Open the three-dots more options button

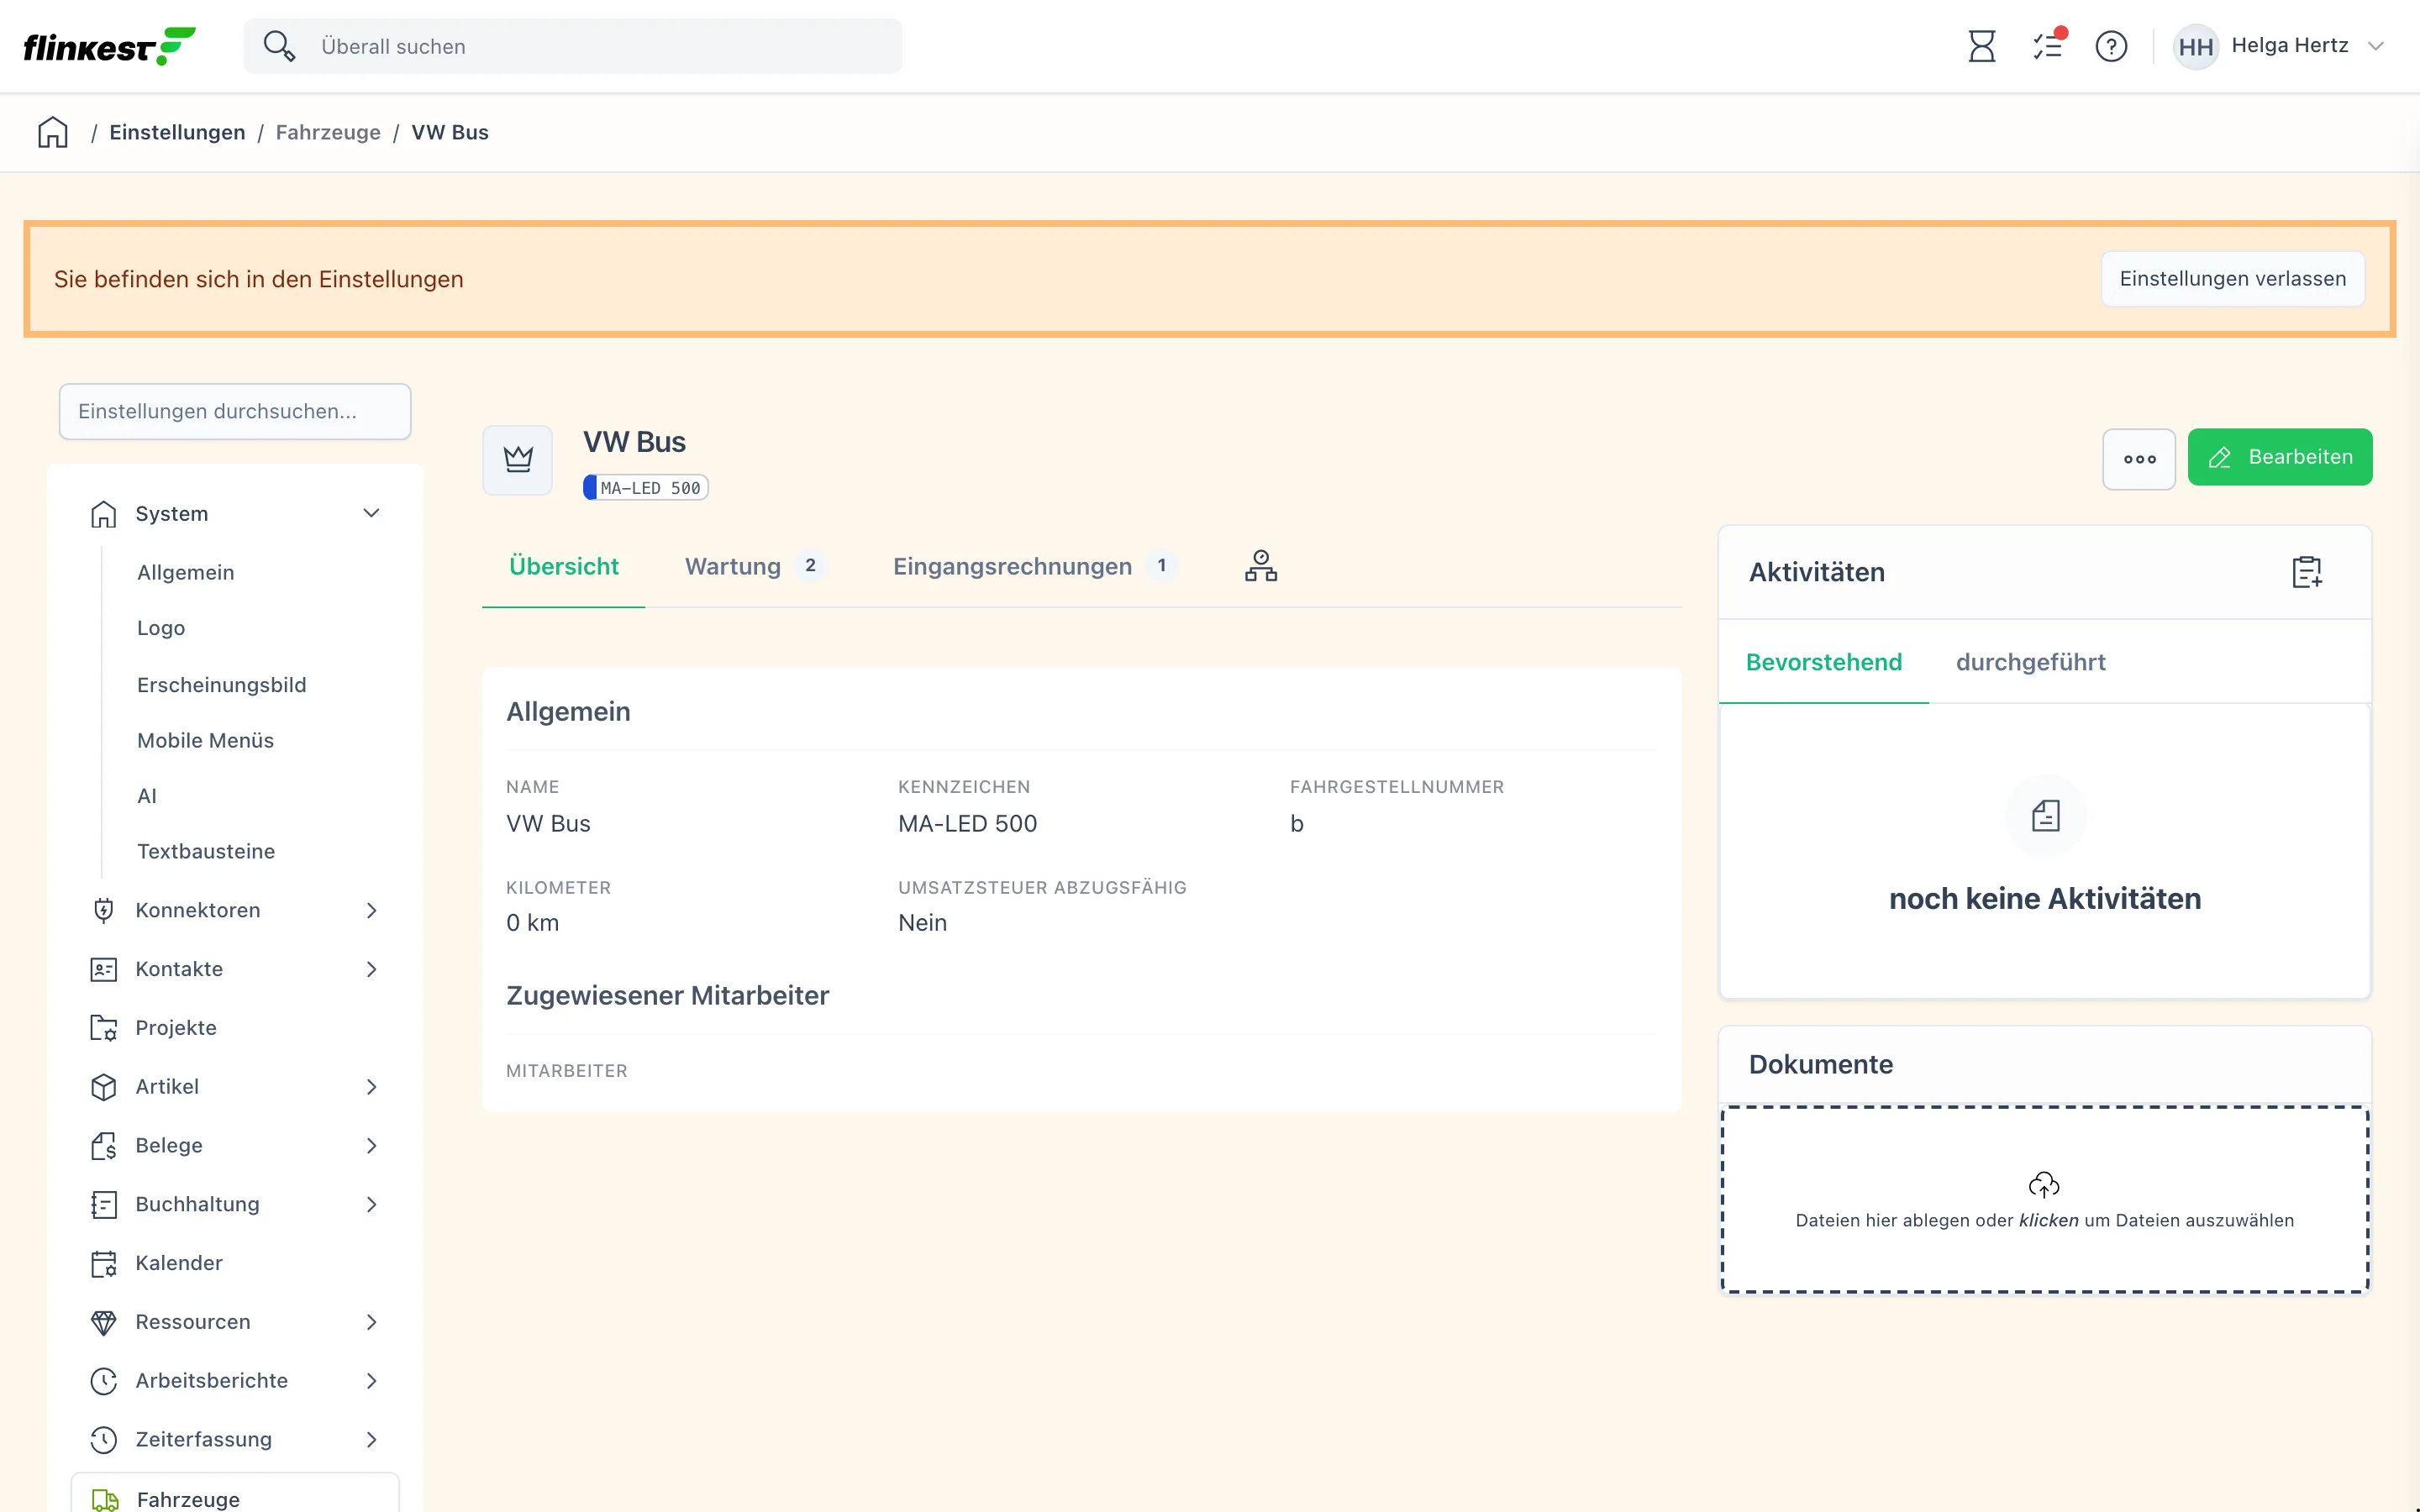click(x=2139, y=459)
